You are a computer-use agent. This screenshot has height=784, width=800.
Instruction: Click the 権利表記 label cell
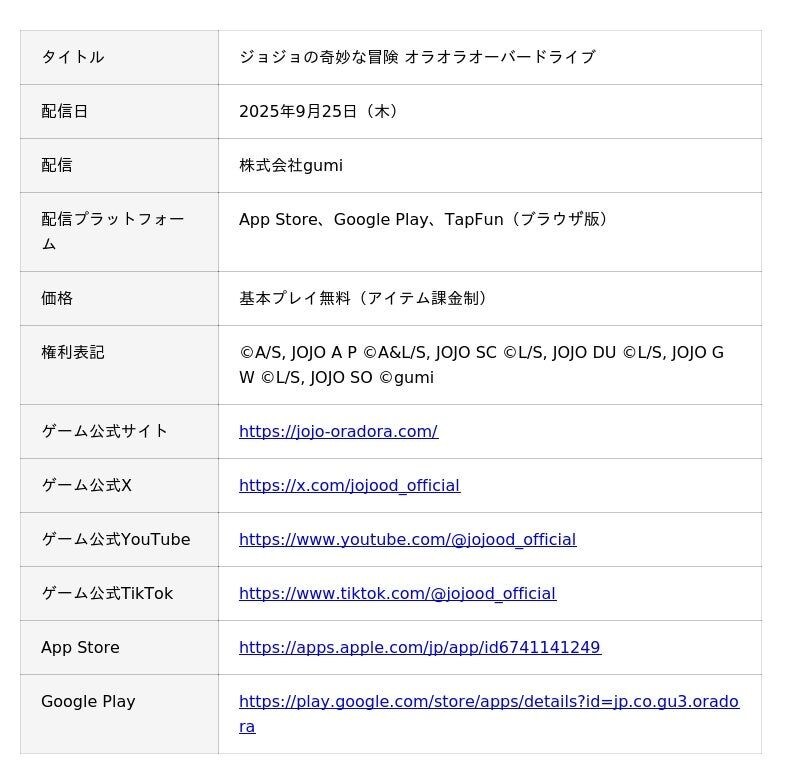tap(119, 365)
